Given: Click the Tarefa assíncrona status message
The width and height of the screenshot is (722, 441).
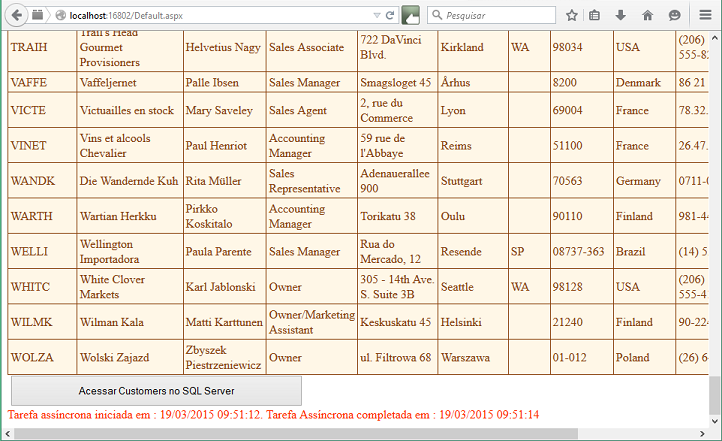Looking at the screenshot, I should [x=273, y=415].
